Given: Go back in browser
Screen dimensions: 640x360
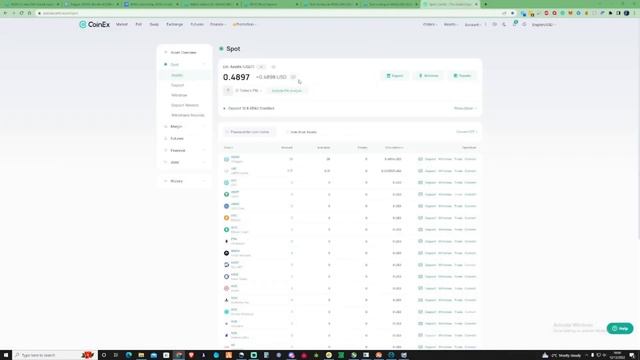Looking at the screenshot, I should [5, 13].
